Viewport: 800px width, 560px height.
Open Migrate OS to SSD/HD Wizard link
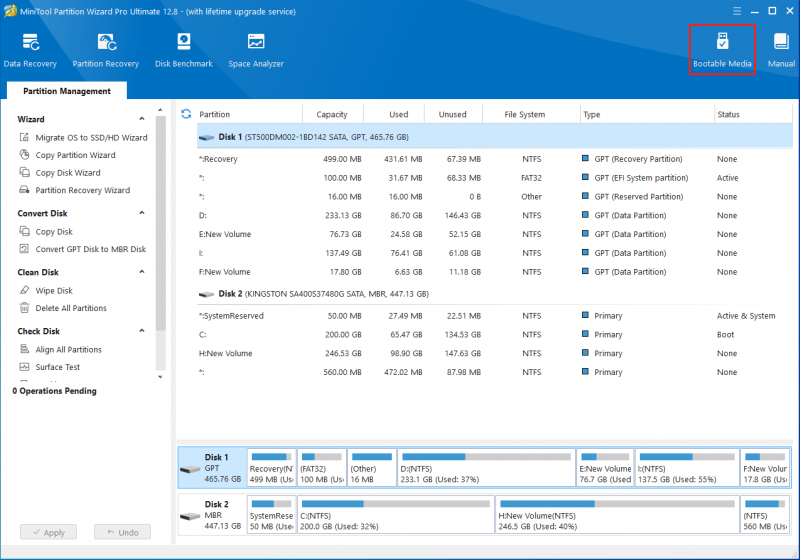pos(91,137)
